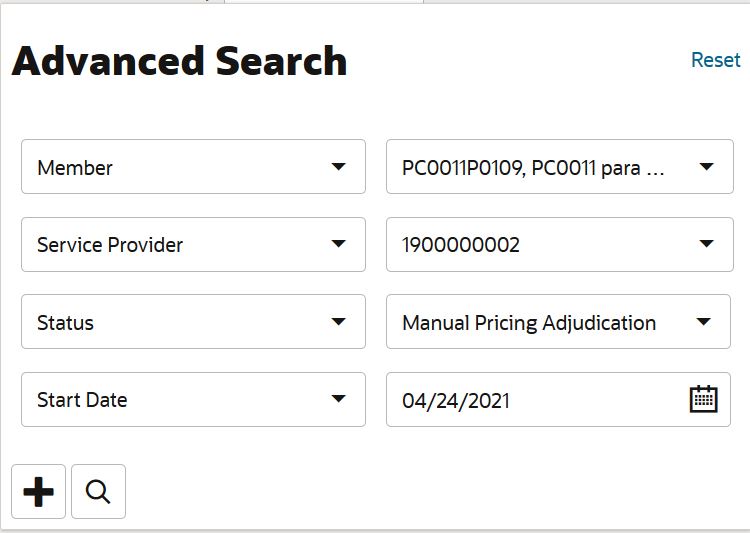Click the arrow next to Manual Pricing Adjudication
This screenshot has width=750, height=533.
click(704, 322)
